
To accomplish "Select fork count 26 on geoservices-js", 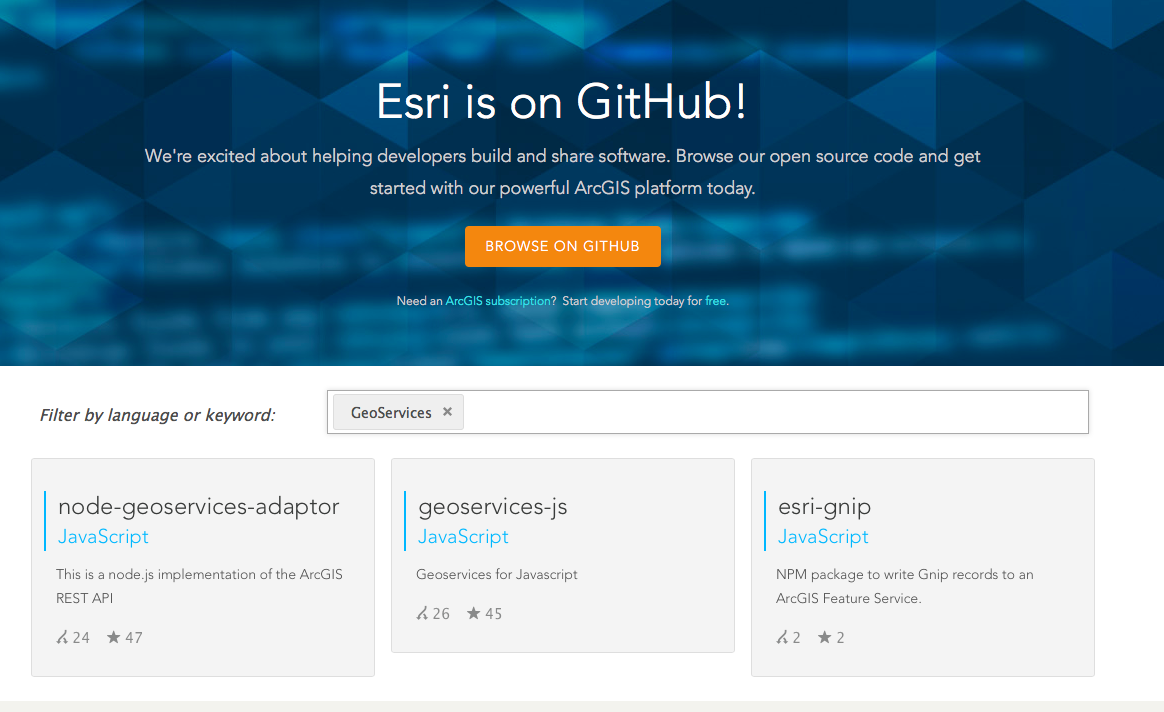I will tap(441, 614).
